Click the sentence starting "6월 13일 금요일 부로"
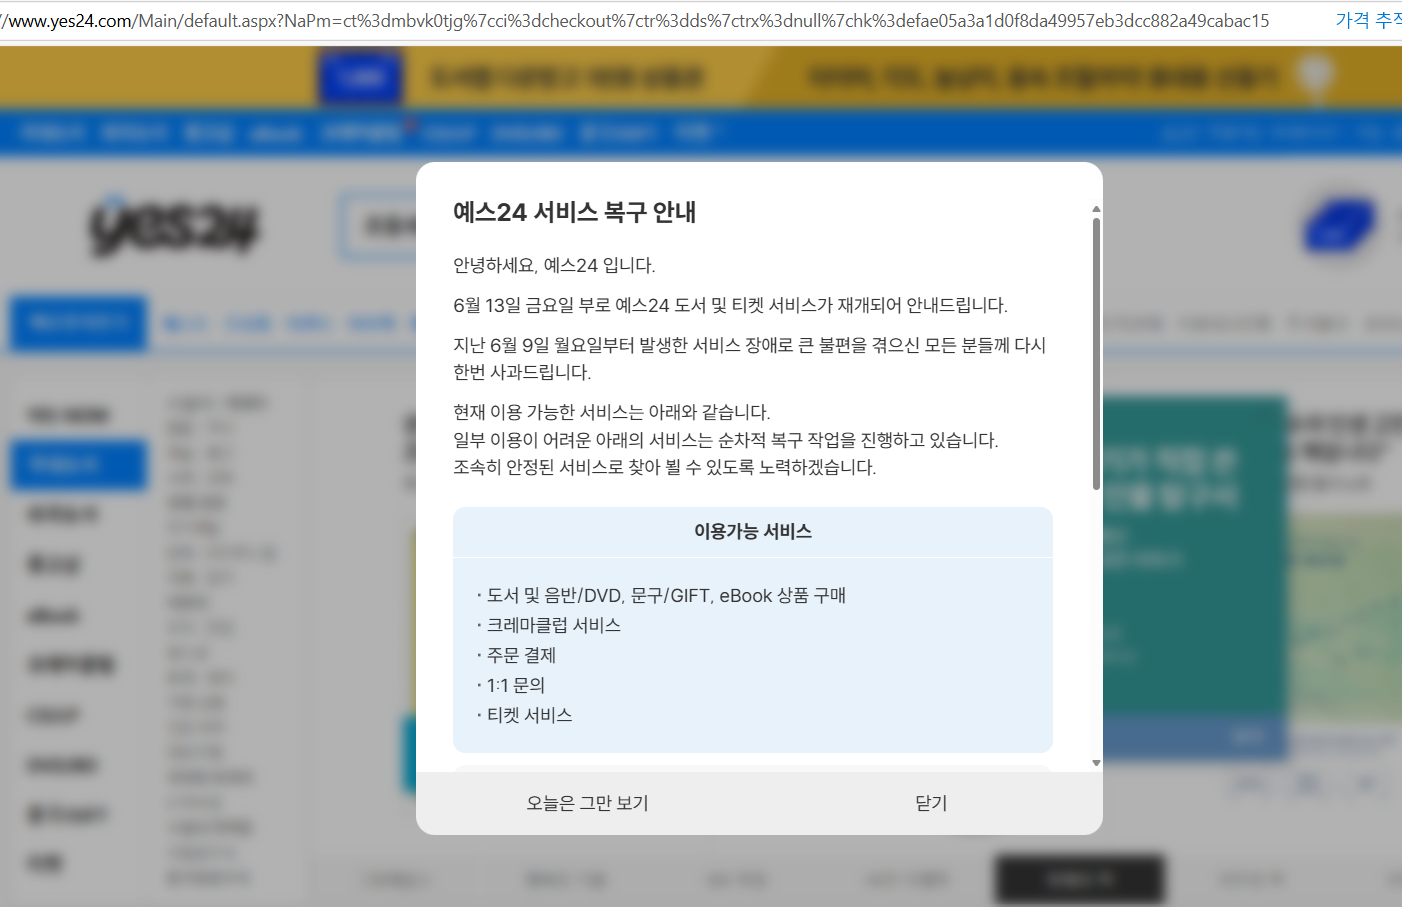Image resolution: width=1402 pixels, height=907 pixels. (x=730, y=305)
